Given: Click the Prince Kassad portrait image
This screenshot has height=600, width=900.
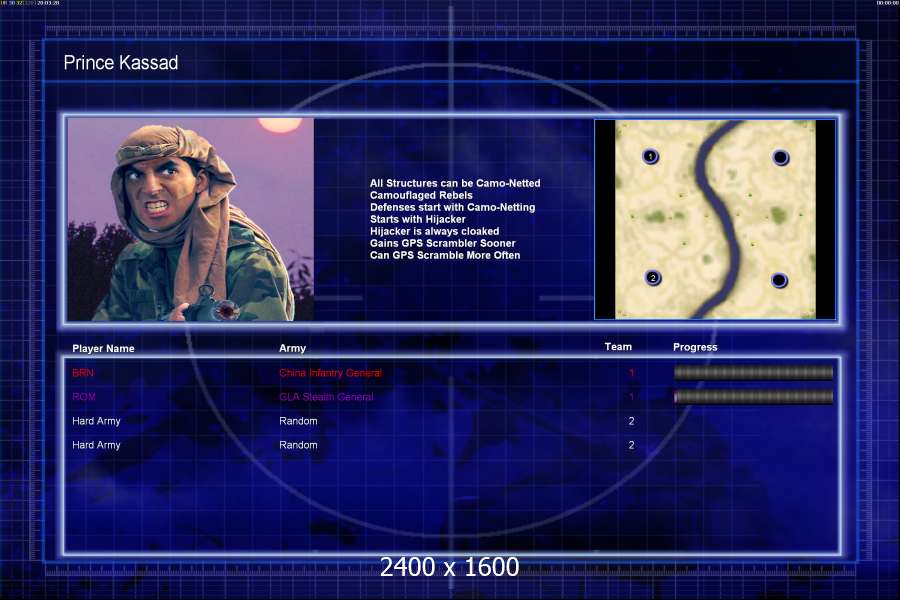Looking at the screenshot, I should pos(191,219).
